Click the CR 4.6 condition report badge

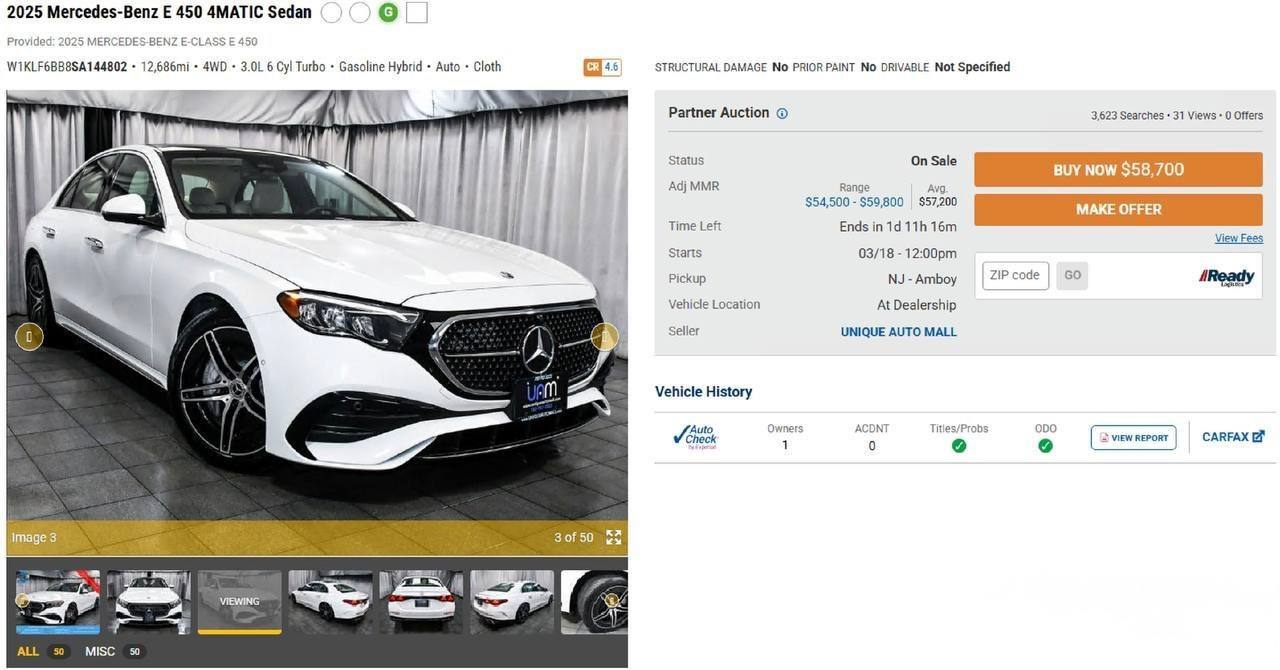[602, 67]
